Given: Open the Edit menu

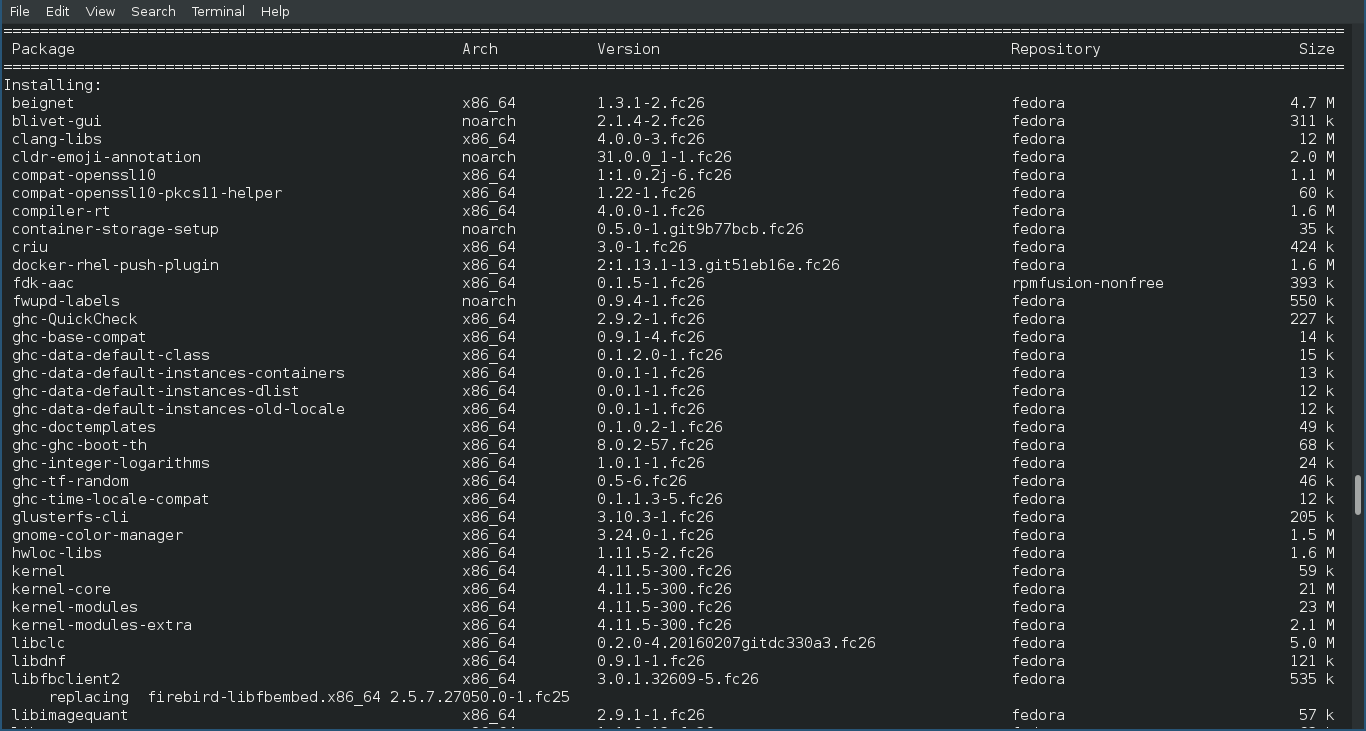Looking at the screenshot, I should pyautogui.click(x=57, y=11).
